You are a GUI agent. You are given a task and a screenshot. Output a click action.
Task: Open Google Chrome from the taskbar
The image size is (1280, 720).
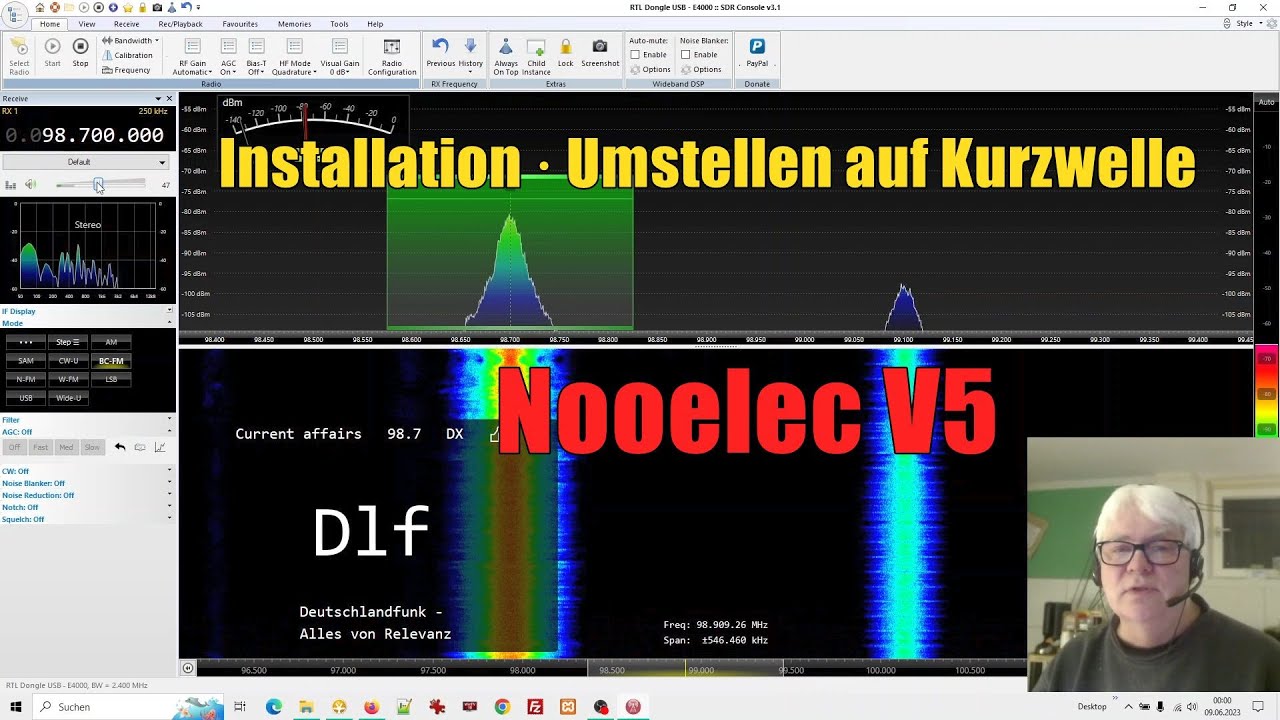point(502,707)
